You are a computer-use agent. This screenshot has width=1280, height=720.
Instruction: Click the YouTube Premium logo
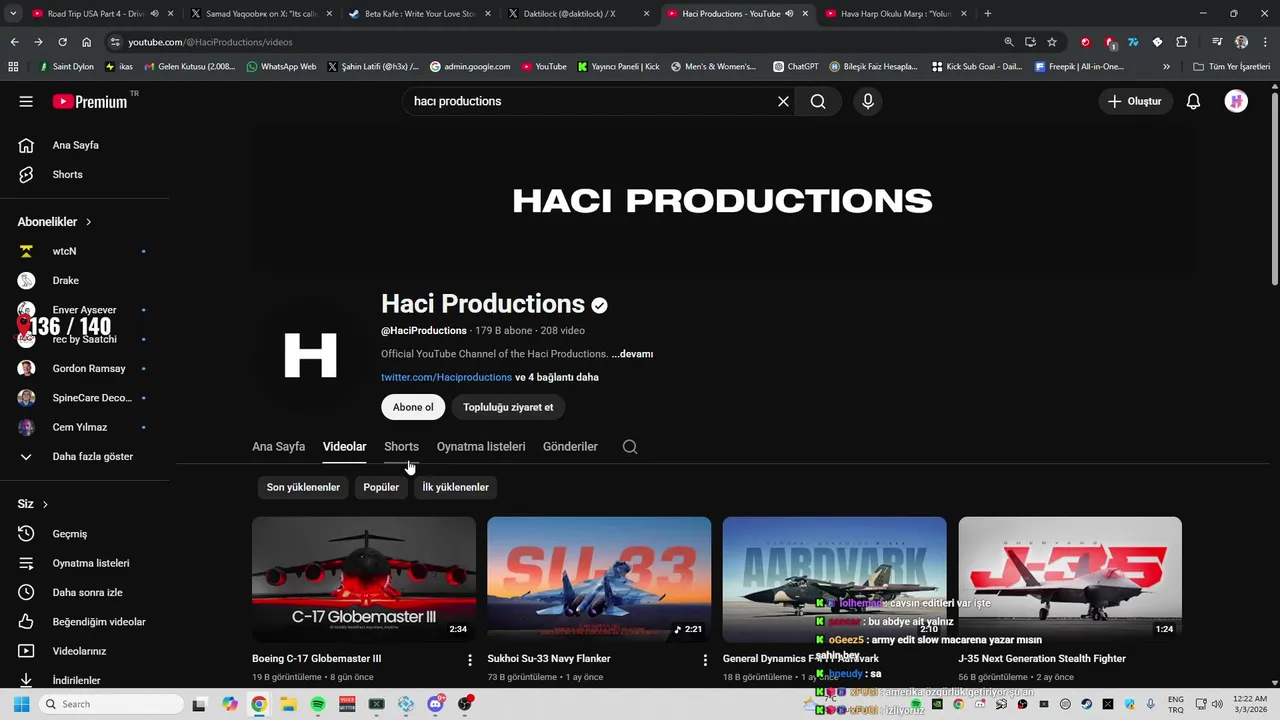[90, 101]
